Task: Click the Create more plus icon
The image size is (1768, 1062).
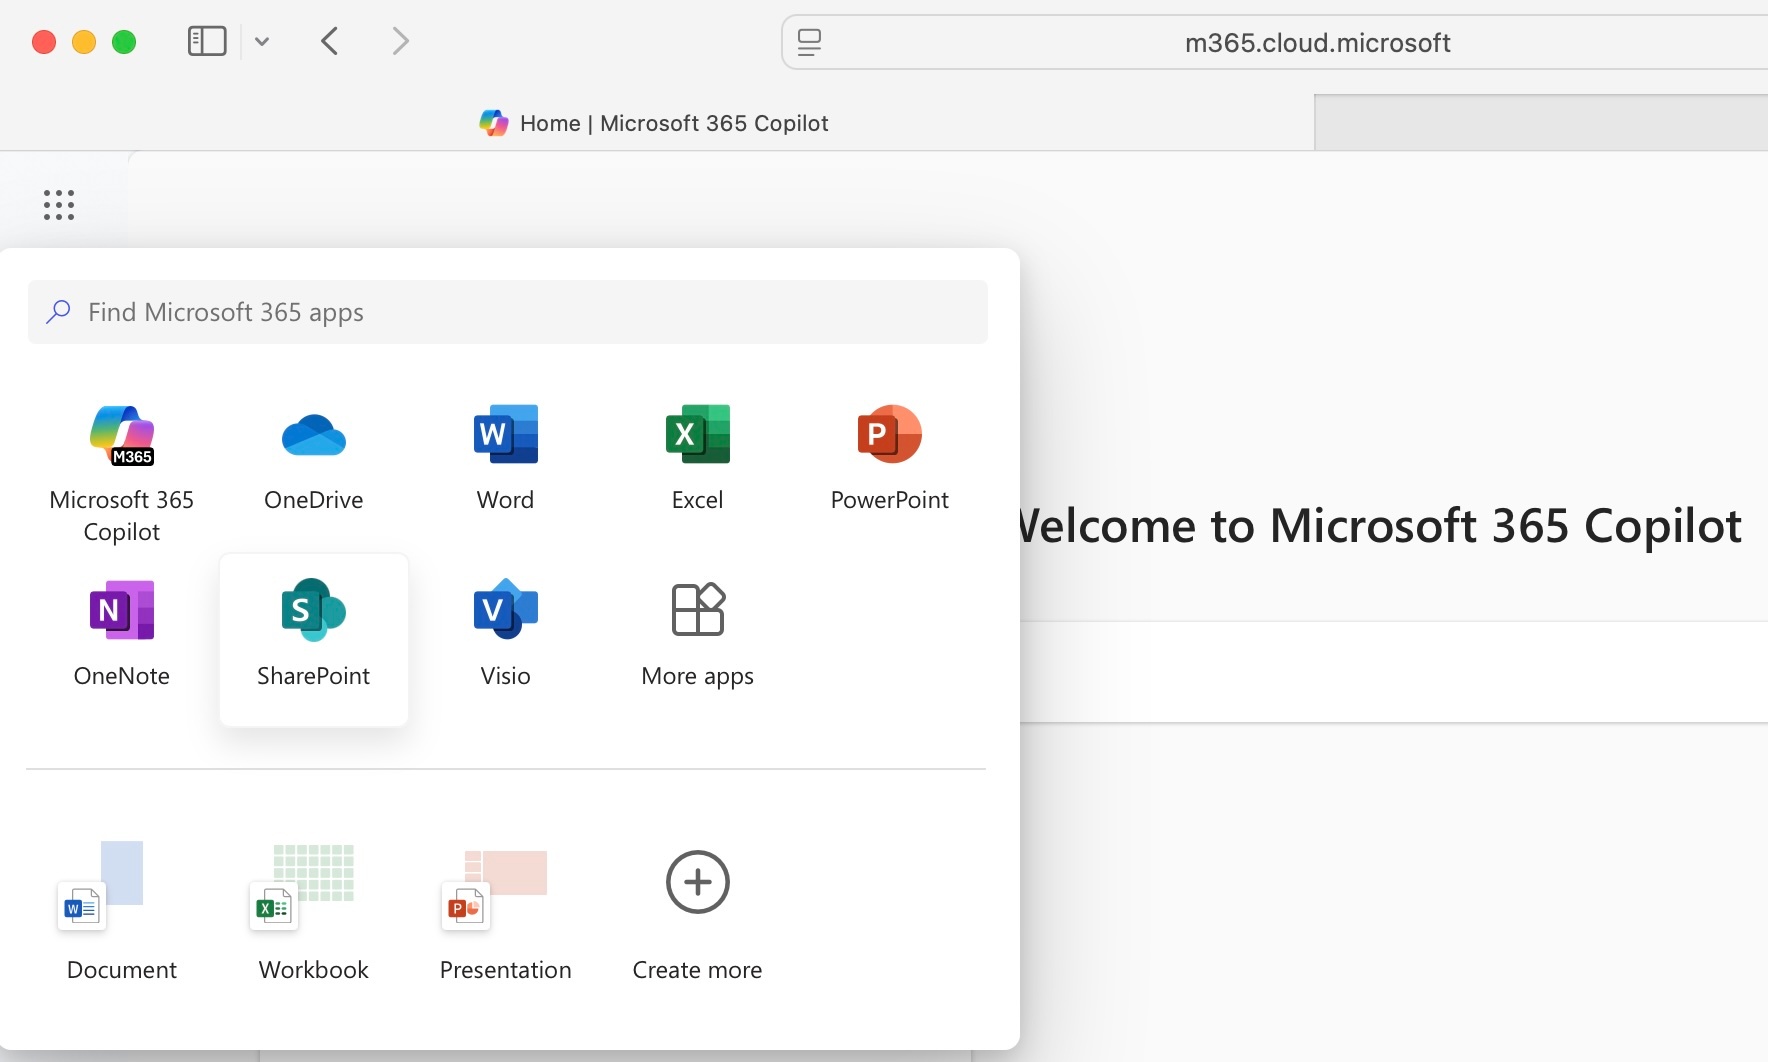Action: pos(698,882)
